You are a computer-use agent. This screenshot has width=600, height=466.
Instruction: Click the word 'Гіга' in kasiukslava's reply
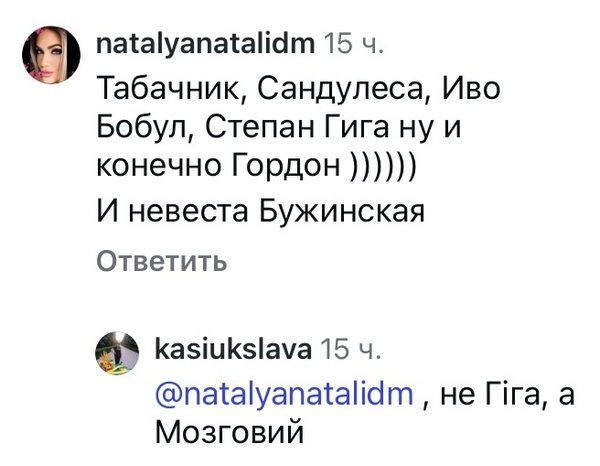point(510,394)
